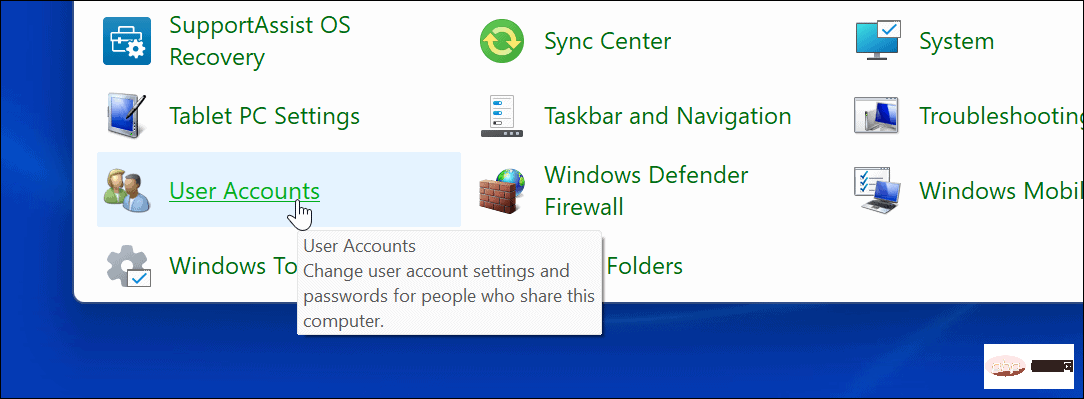
Task: Click the SupportAssist OS Recovery label
Action: click(x=260, y=41)
